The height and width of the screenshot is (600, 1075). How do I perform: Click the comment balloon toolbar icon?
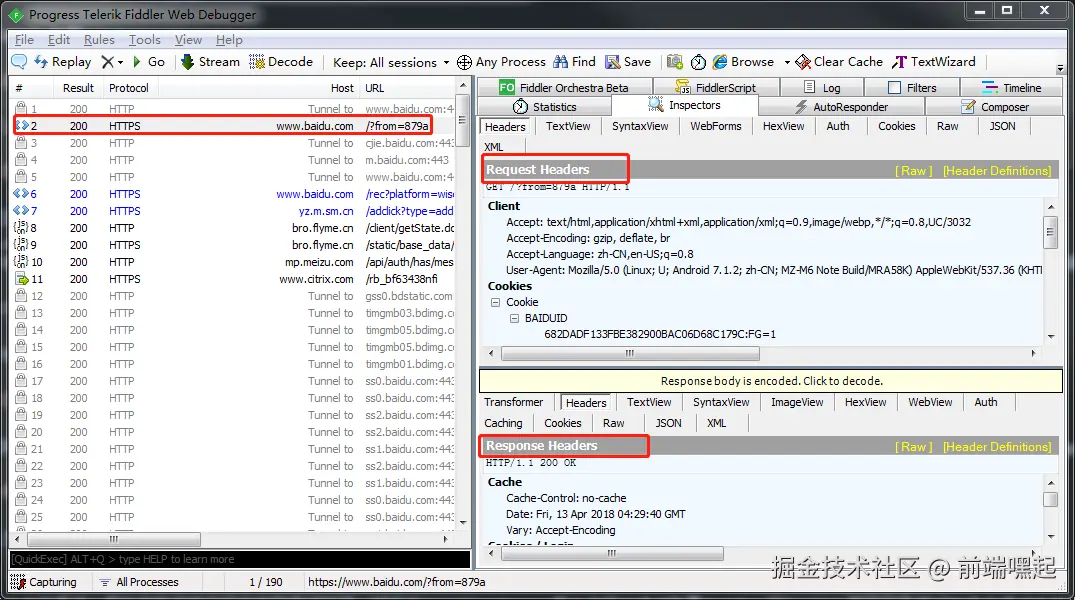pos(19,62)
